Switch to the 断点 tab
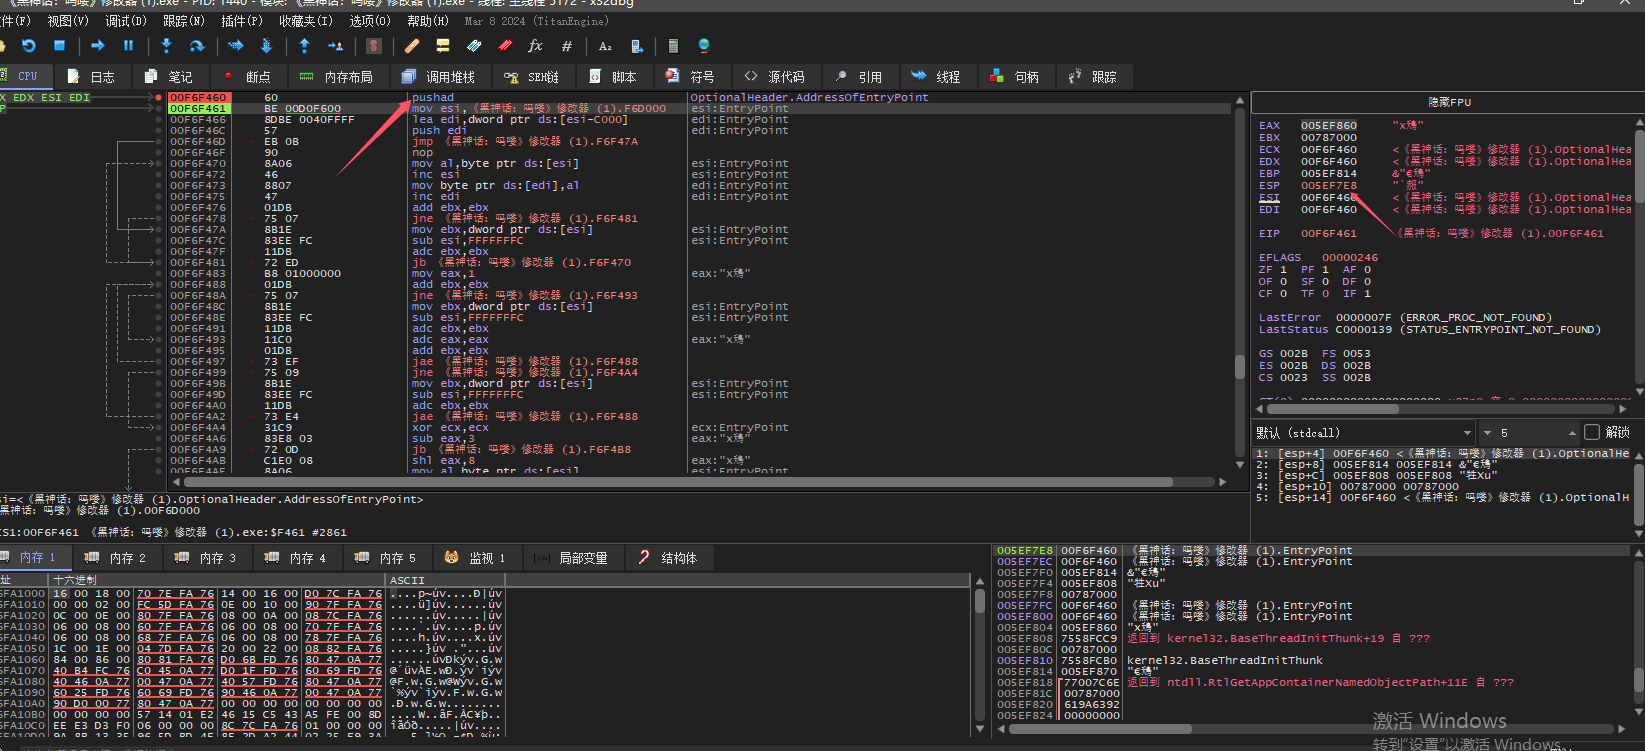The width and height of the screenshot is (1645, 751). [247, 77]
